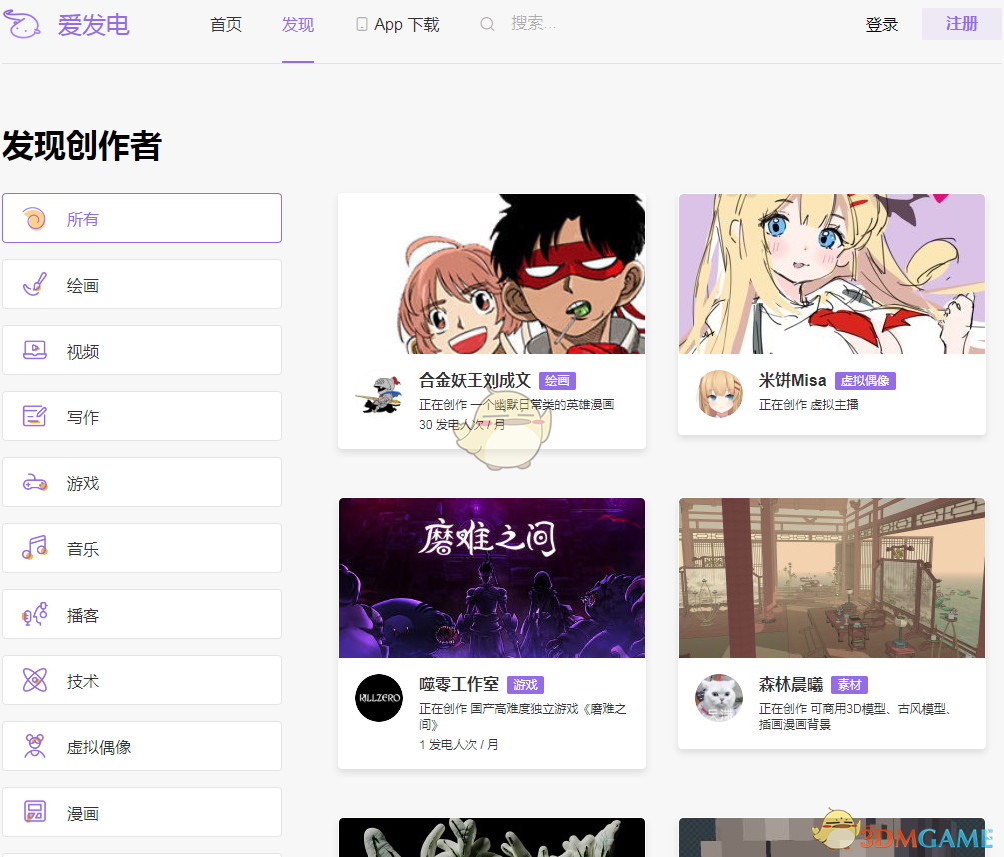Click the 注册 register button
This screenshot has height=857, width=1004.
(x=960, y=24)
